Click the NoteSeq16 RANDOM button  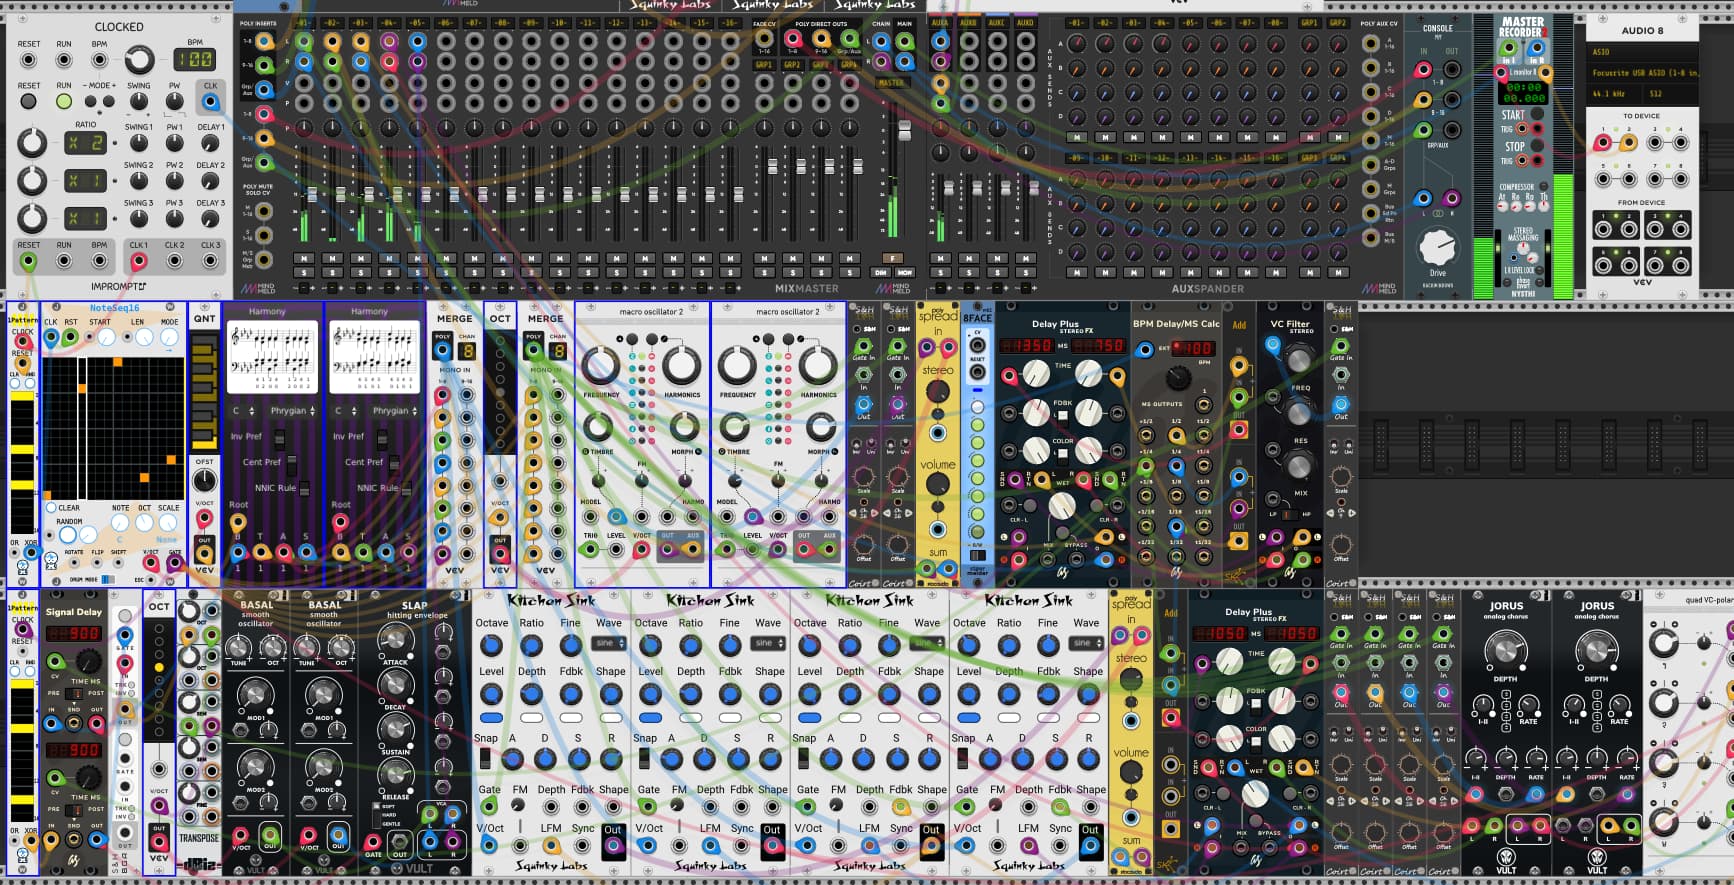tap(67, 534)
